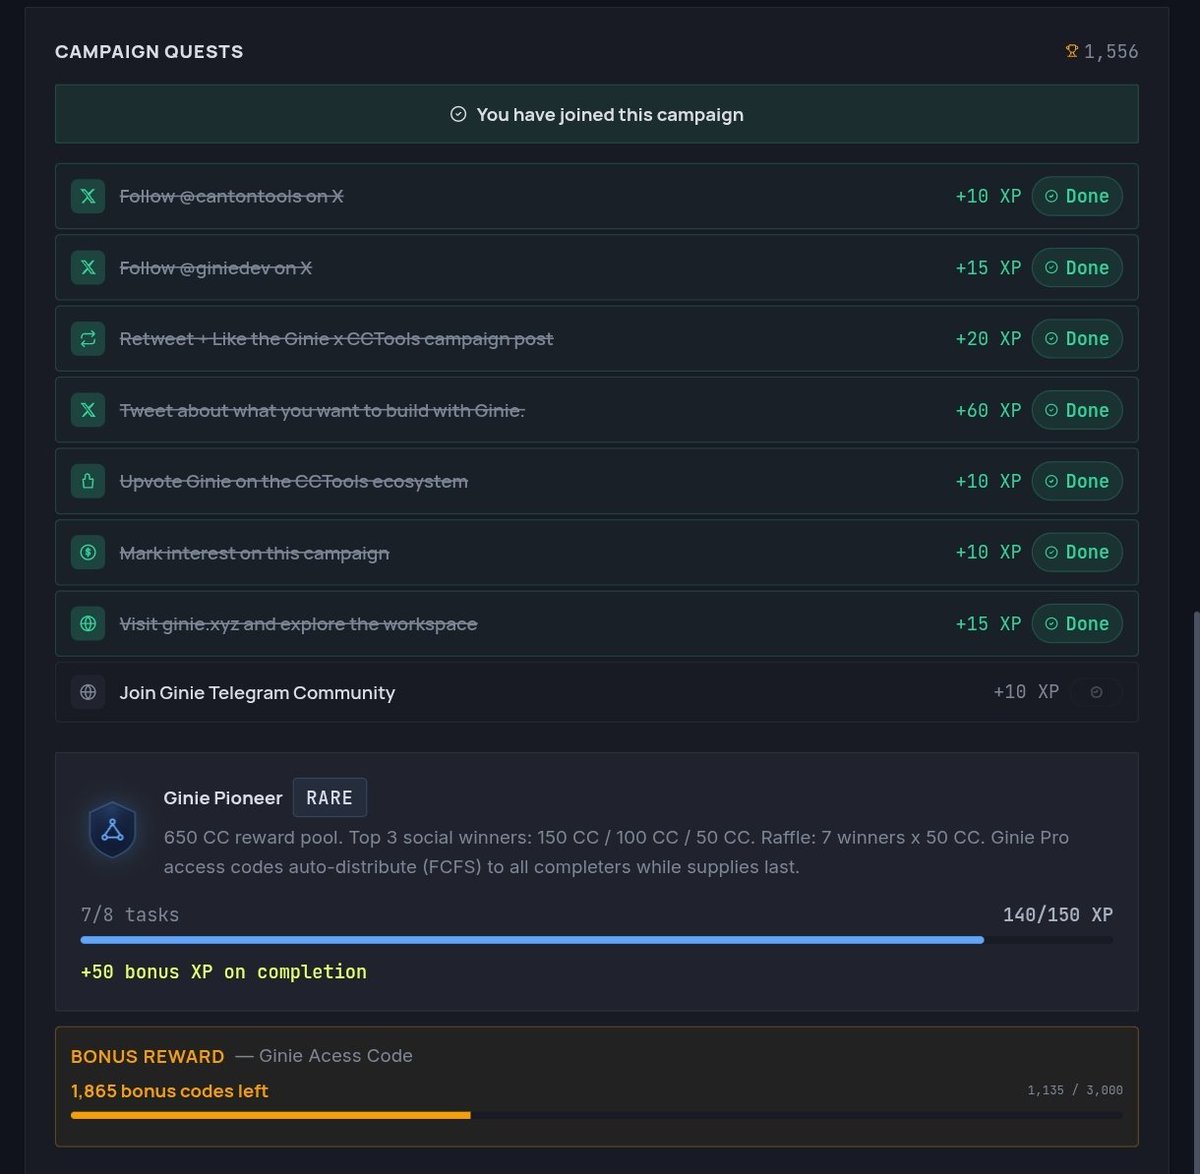Click the +20 XP reward text

pos(988,339)
